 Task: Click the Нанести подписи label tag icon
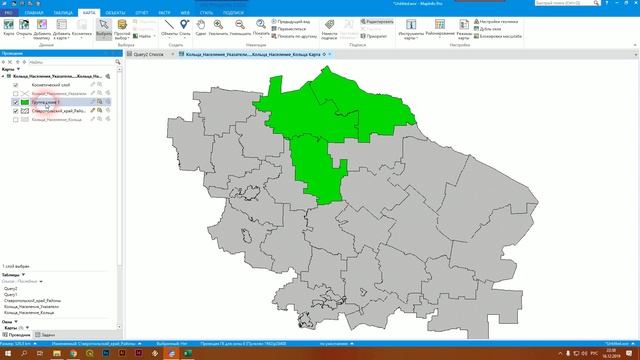[x=329, y=25]
